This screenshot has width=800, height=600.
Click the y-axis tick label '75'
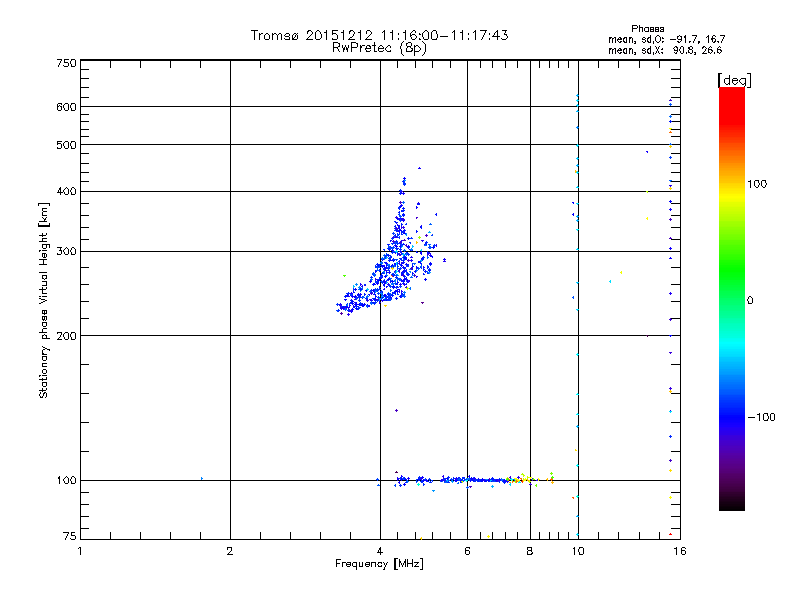coord(70,536)
